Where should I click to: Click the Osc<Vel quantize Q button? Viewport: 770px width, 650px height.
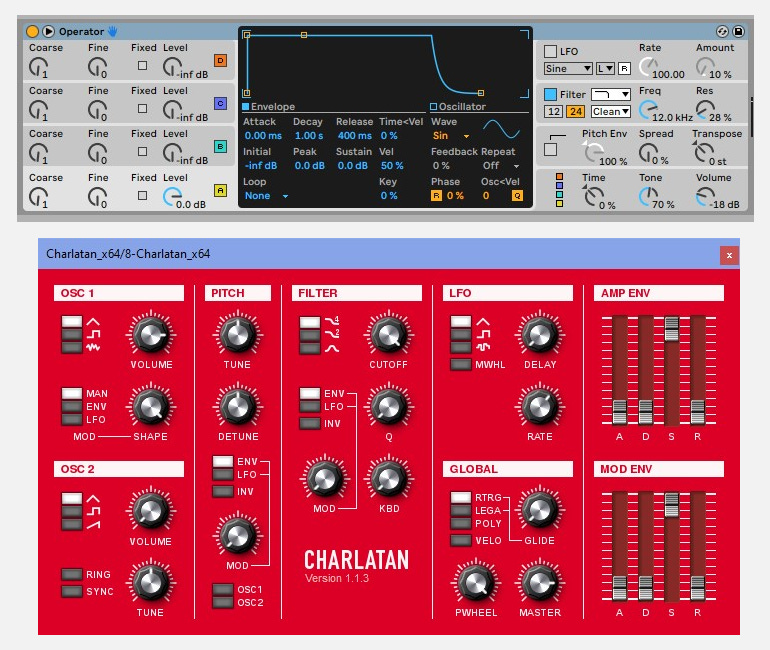[x=517, y=195]
